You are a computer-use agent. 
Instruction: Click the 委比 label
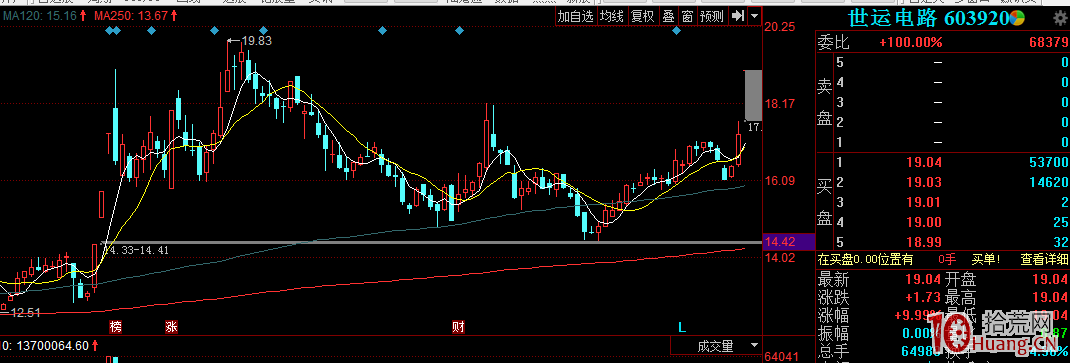tap(834, 43)
